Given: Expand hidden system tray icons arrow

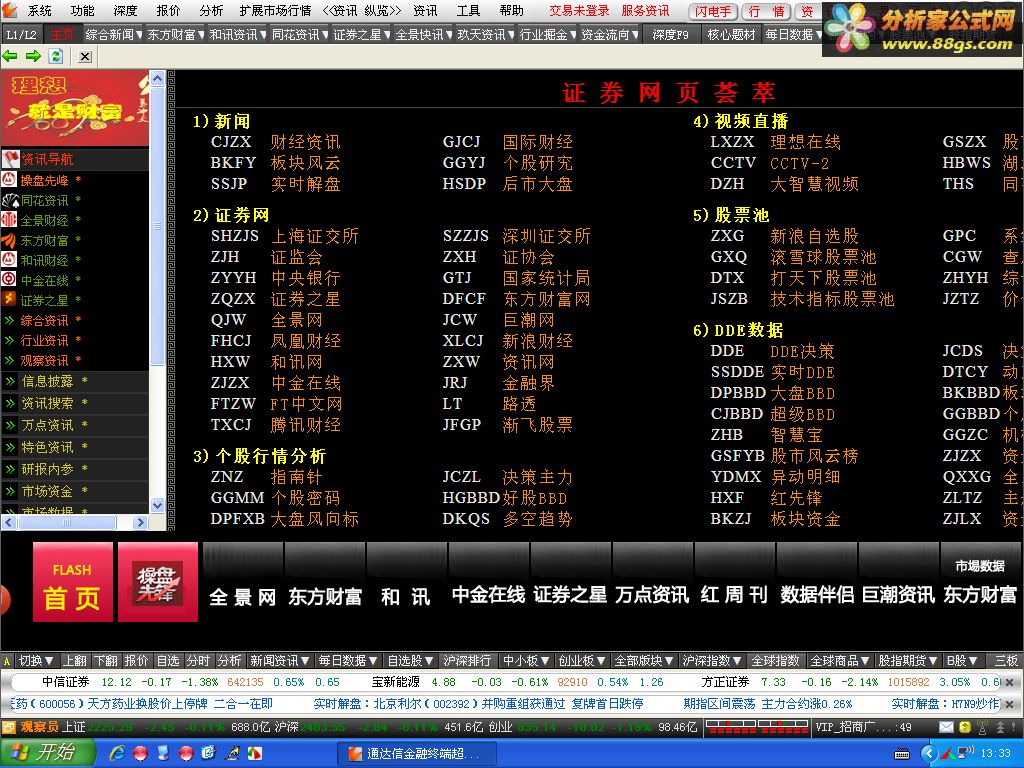Looking at the screenshot, I should pos(929,754).
